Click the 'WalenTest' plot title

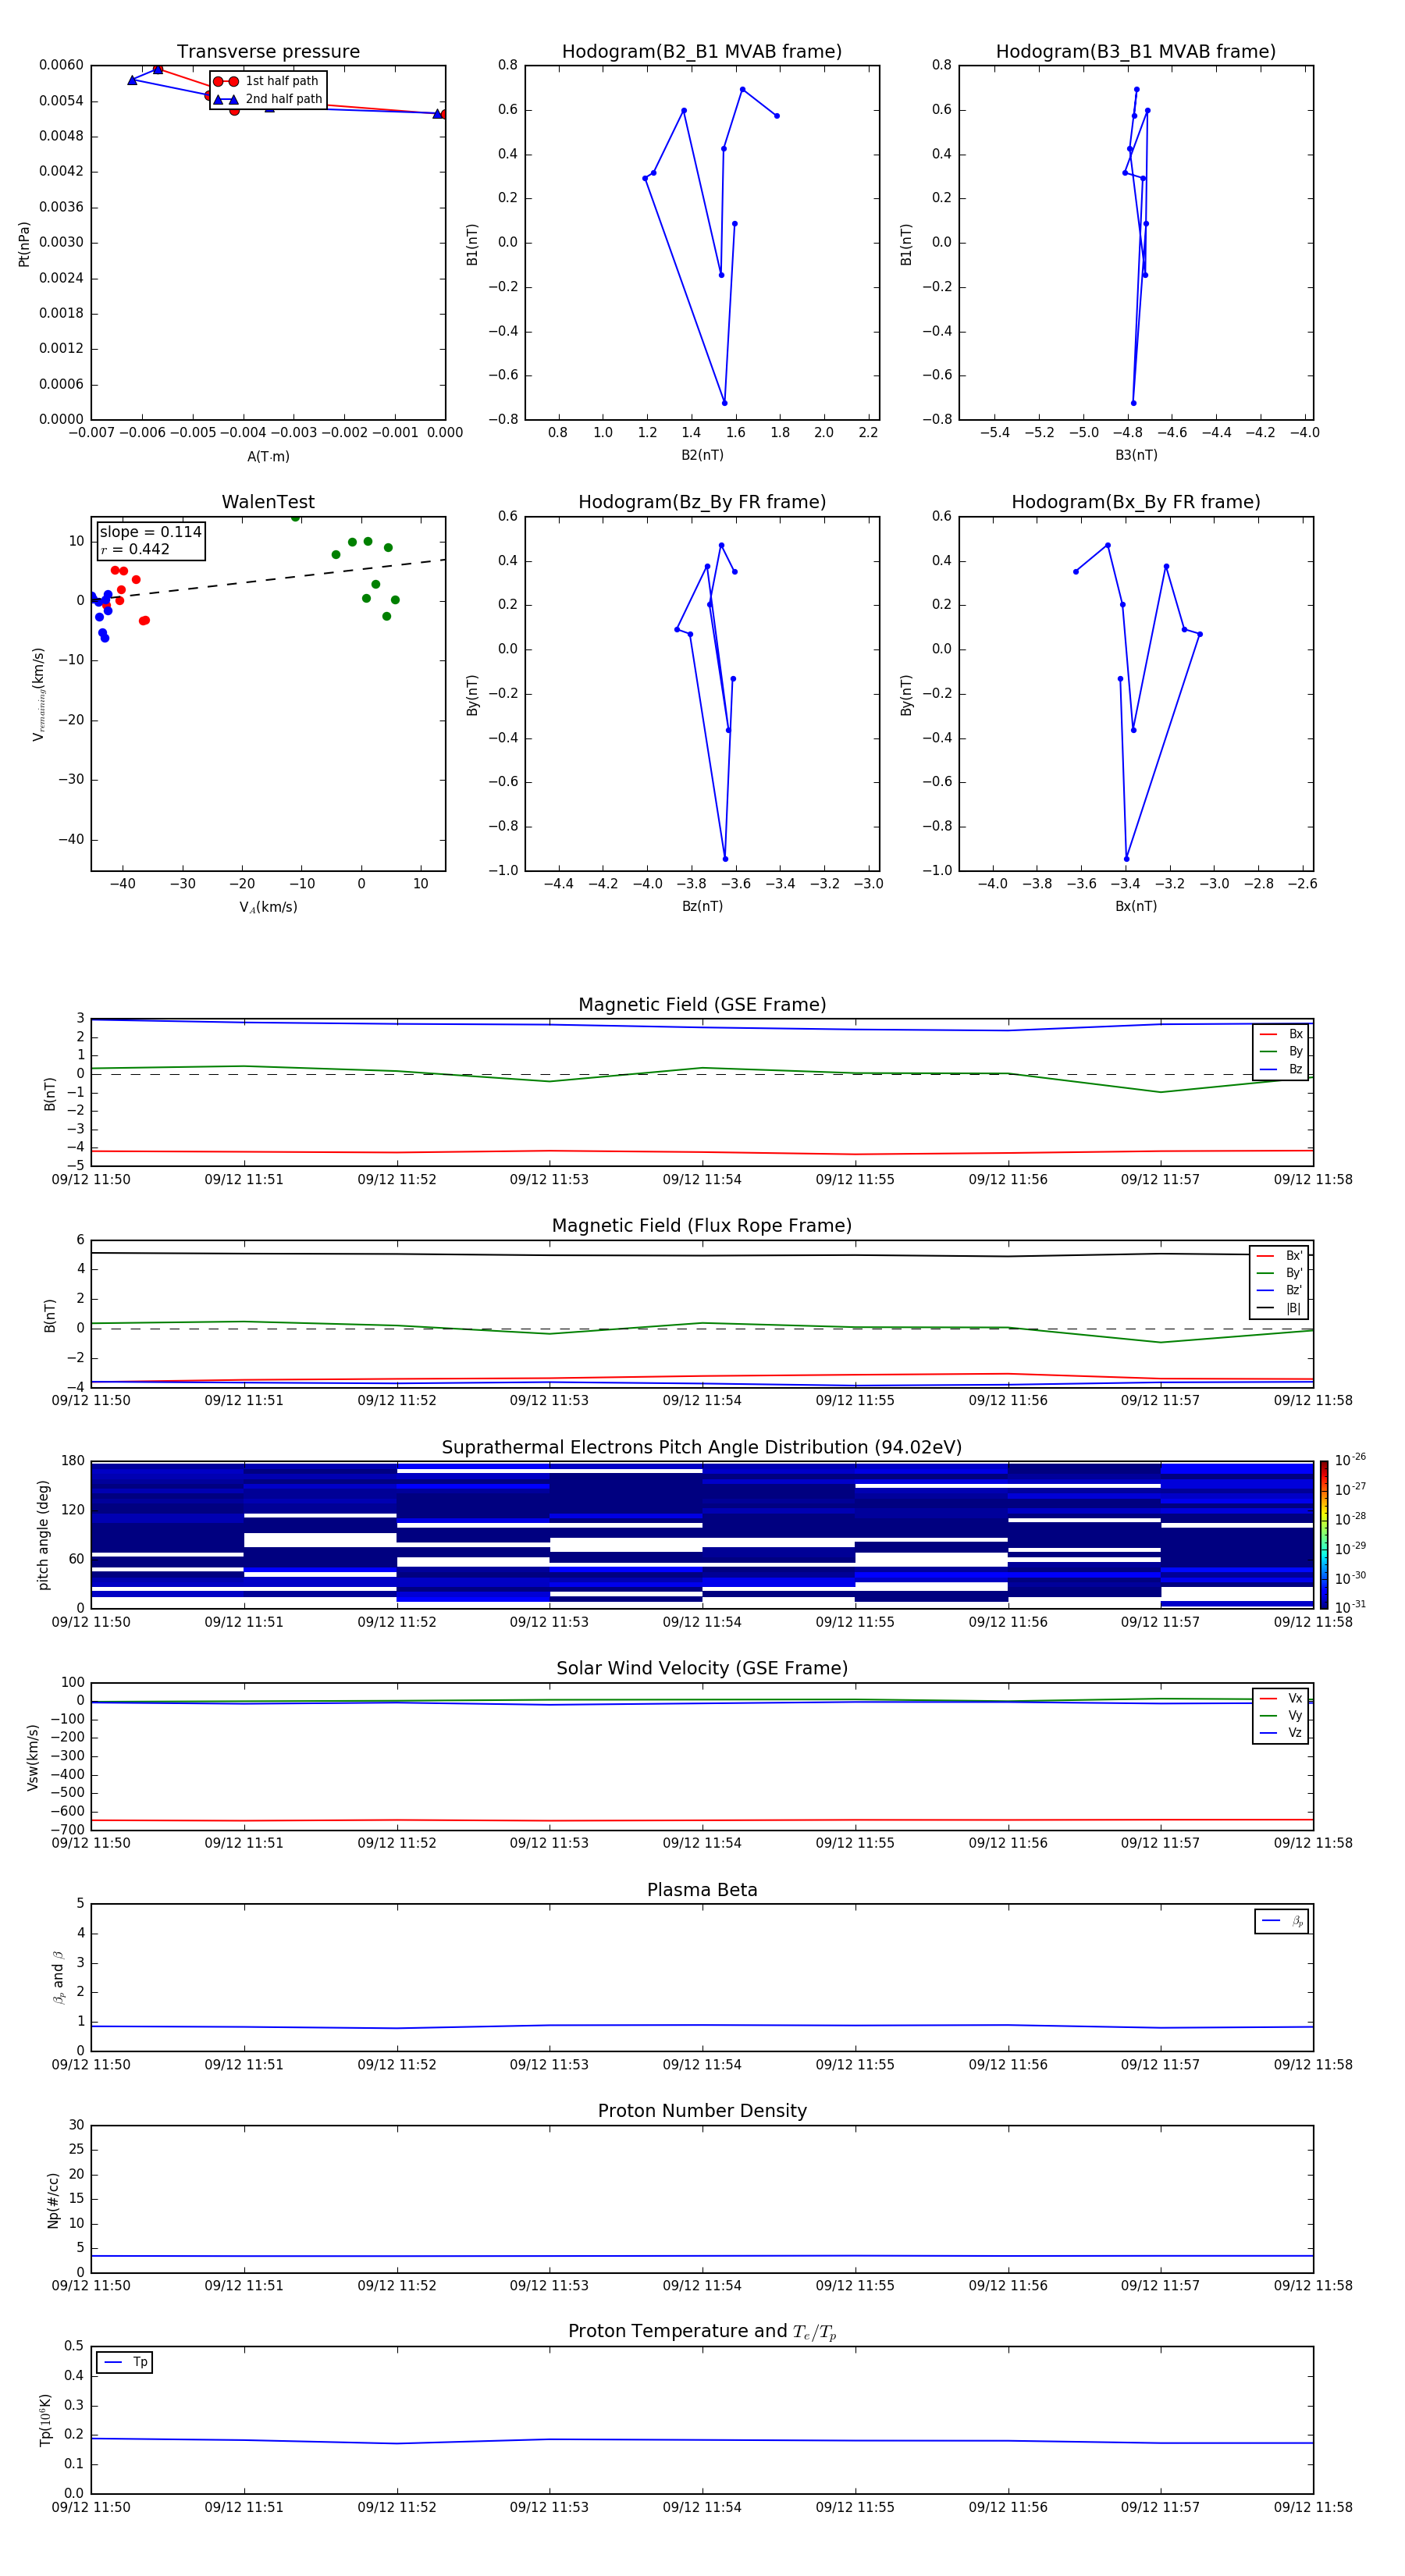click(x=268, y=502)
